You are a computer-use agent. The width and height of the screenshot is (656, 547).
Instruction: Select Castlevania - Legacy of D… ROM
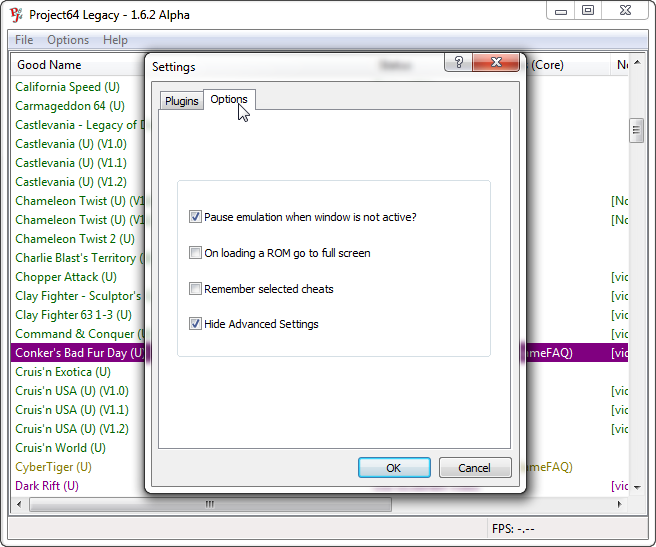[x=80, y=125]
